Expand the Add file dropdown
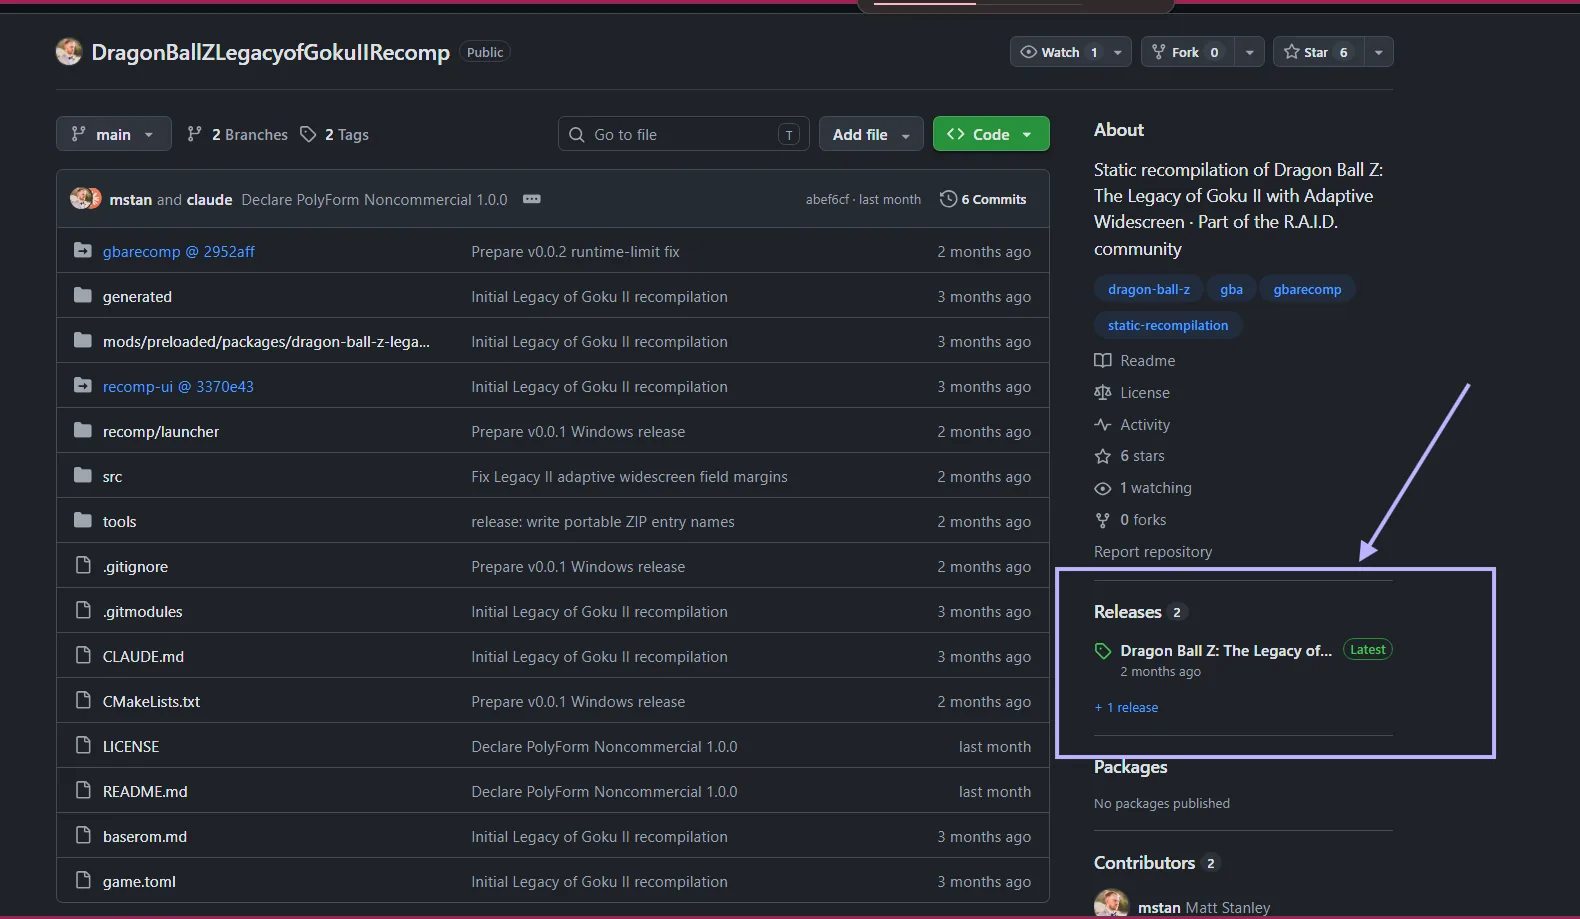The height and width of the screenshot is (919, 1580). [x=871, y=134]
